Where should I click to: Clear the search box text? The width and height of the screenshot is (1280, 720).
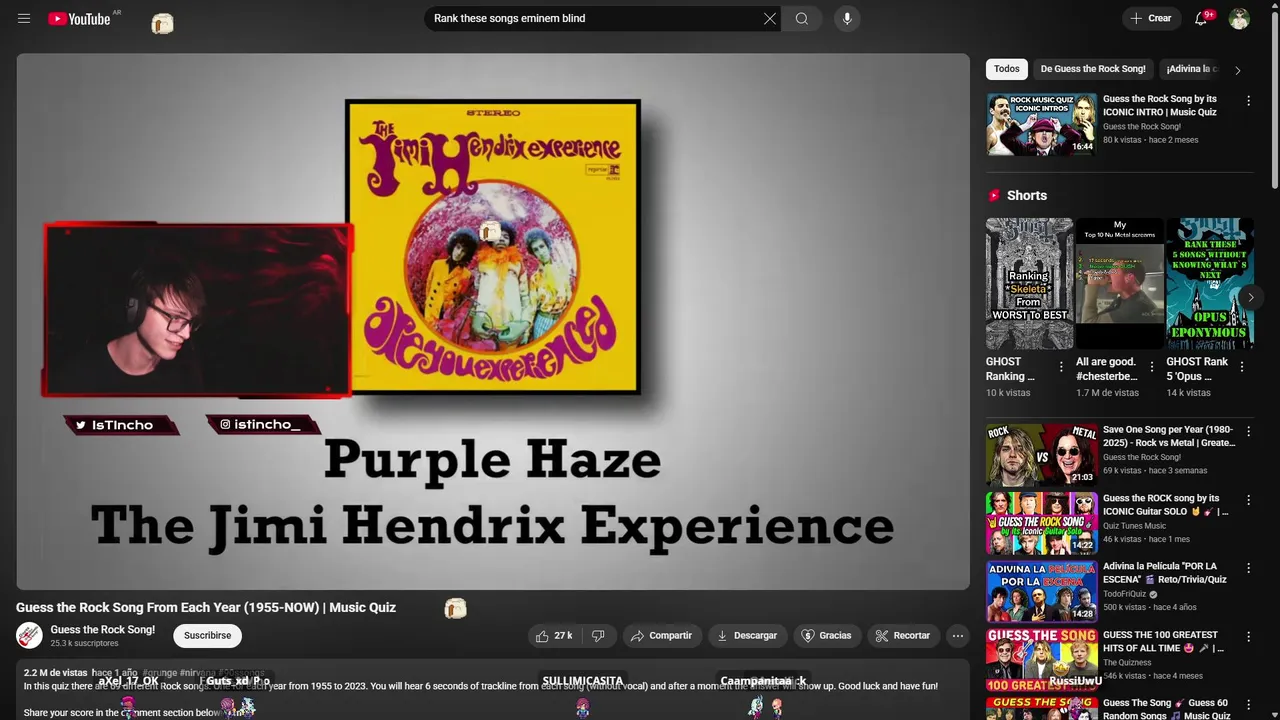pyautogui.click(x=770, y=18)
